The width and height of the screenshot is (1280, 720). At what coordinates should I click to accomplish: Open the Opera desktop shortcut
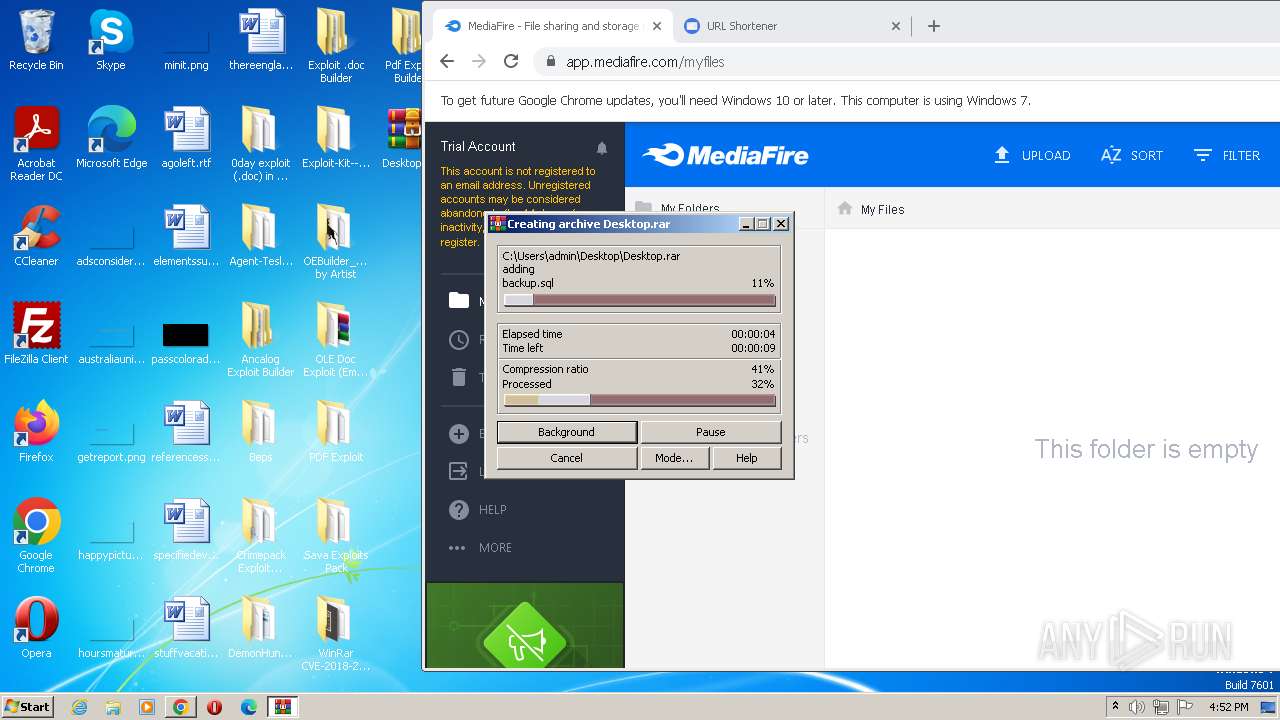(36, 628)
